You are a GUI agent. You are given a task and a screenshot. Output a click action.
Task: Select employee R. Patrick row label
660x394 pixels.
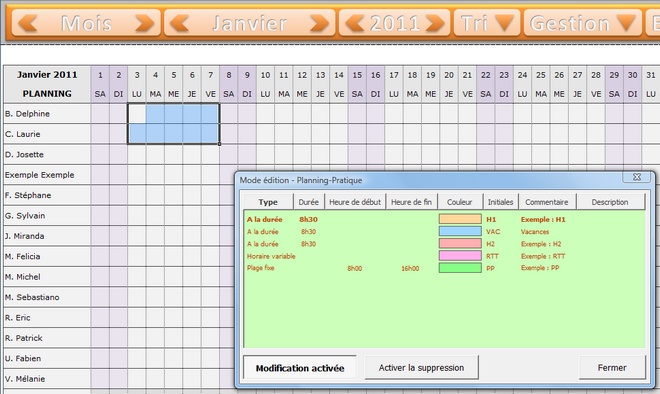[x=47, y=338]
